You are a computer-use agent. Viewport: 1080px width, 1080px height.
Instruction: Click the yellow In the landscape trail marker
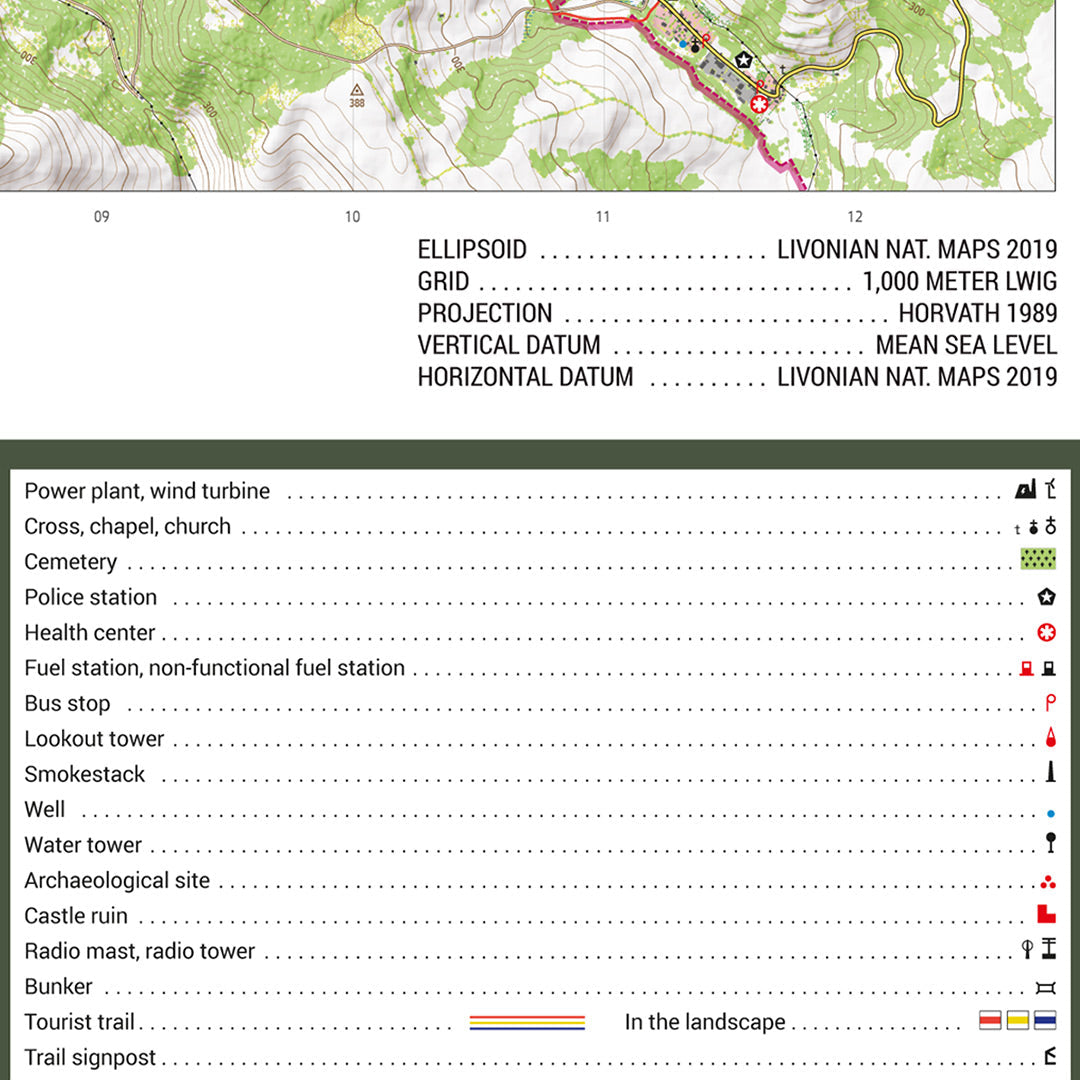point(1018,1022)
